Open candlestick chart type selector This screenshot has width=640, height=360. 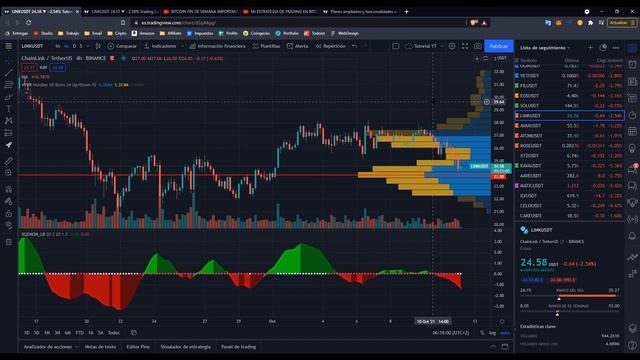point(98,46)
